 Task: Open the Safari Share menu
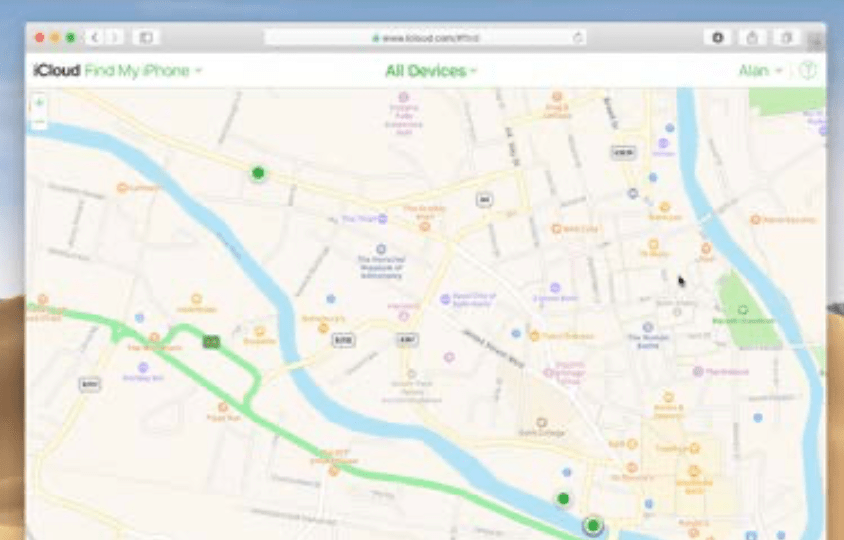[752, 38]
